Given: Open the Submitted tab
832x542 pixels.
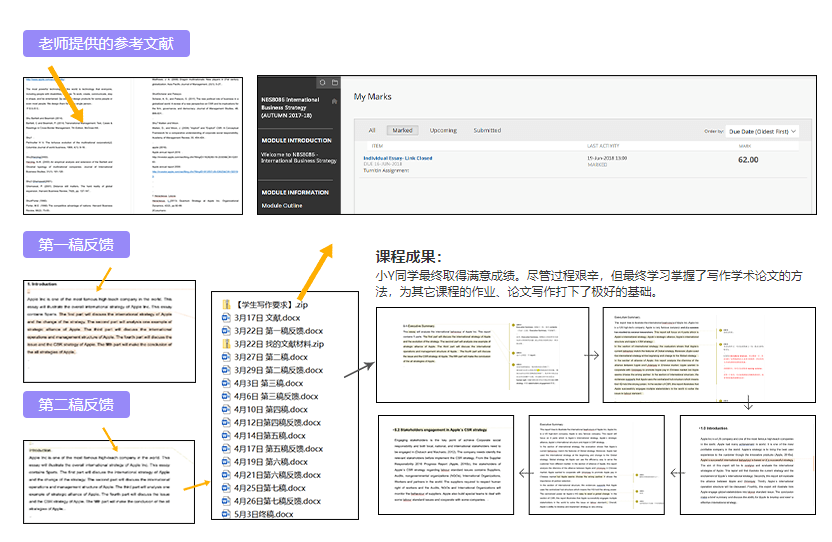Looking at the screenshot, I should click(487, 130).
